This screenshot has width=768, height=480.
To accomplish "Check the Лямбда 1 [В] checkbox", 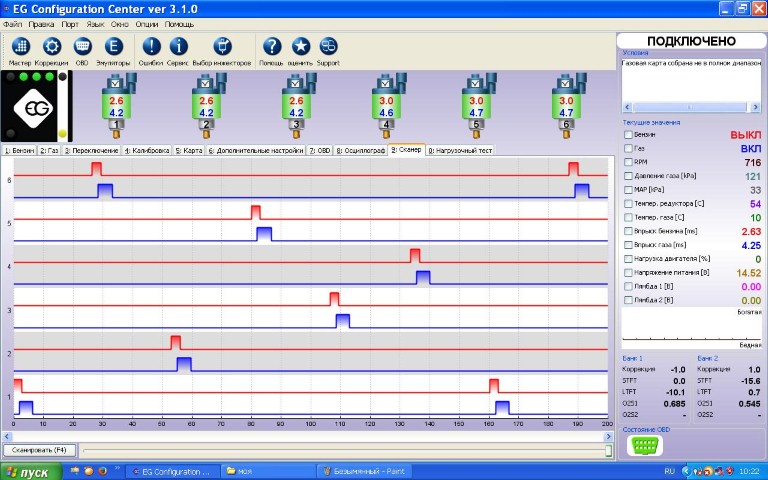I will pyautogui.click(x=628, y=286).
